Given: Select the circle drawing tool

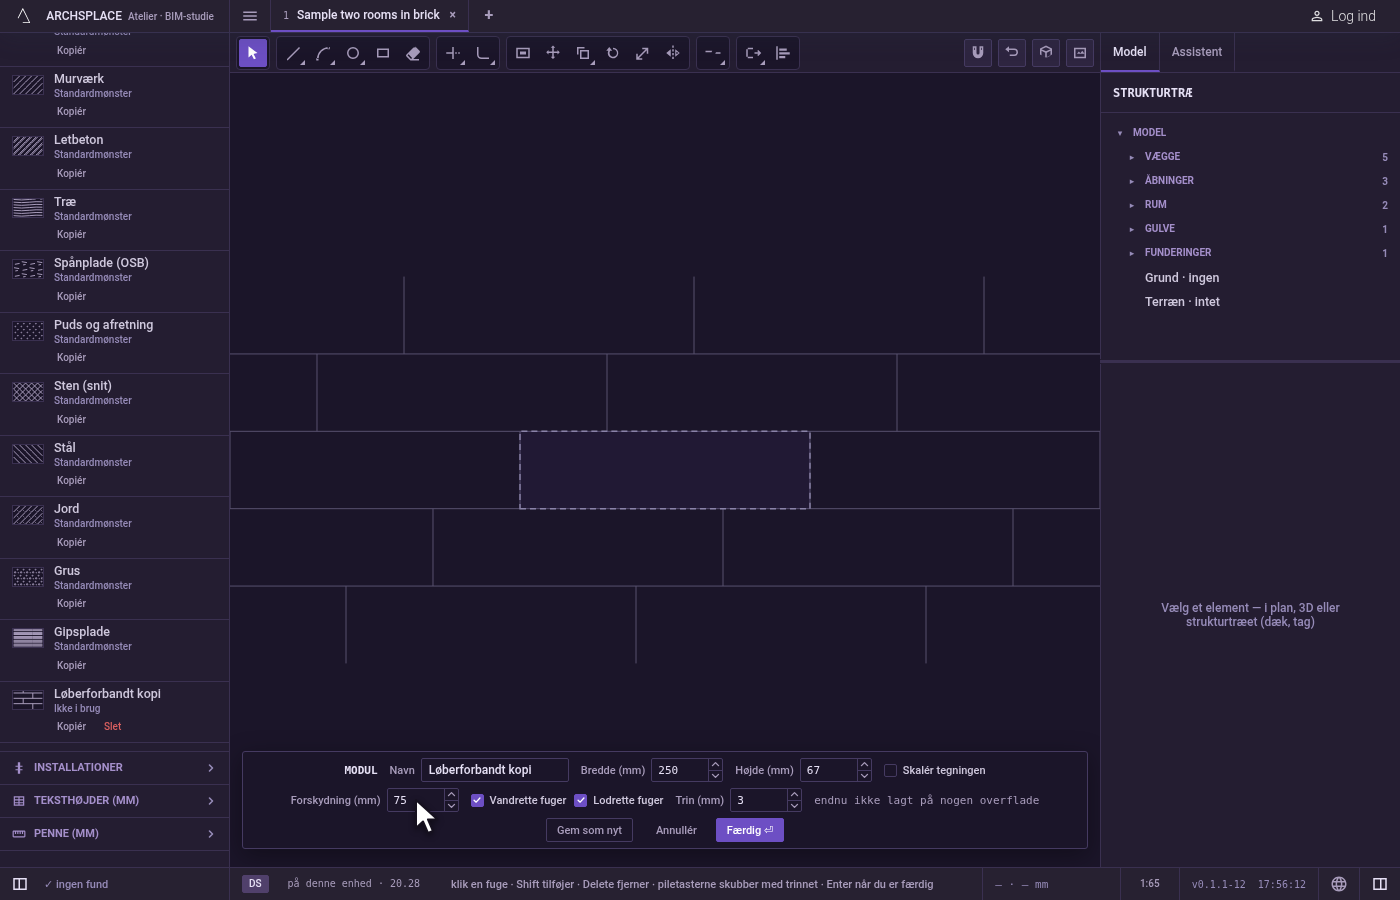Looking at the screenshot, I should (353, 53).
